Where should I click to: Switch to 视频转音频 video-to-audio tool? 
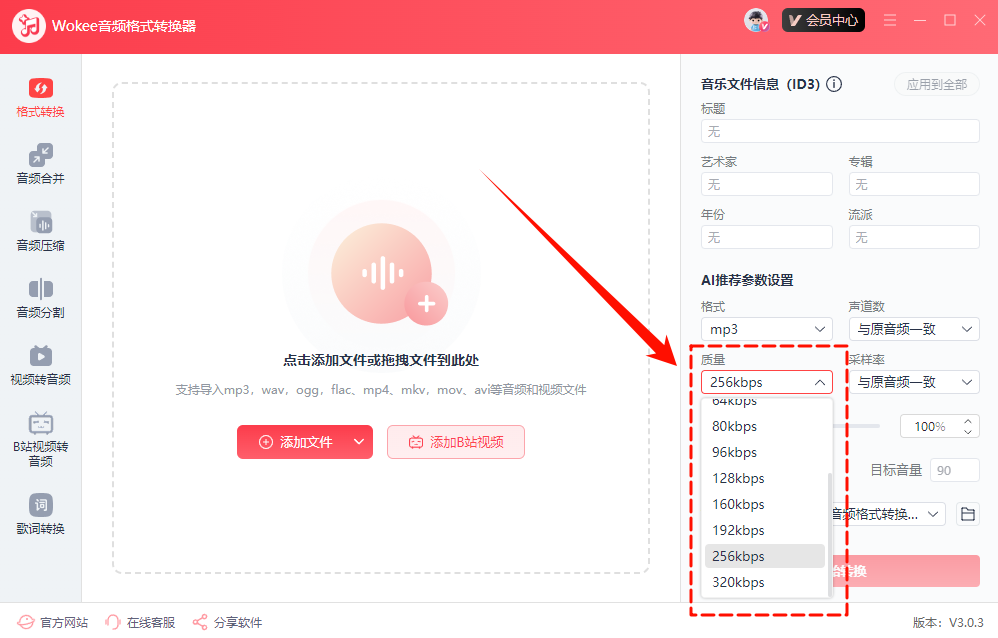[x=40, y=366]
